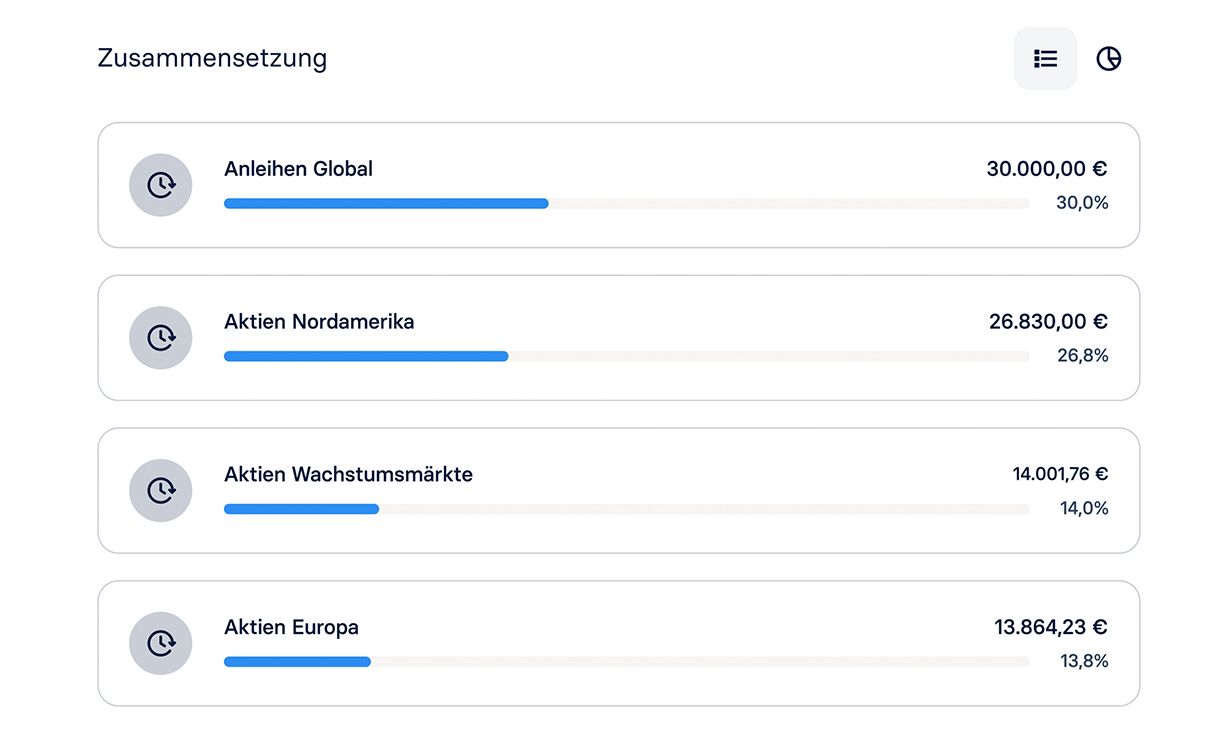Switch to list view of composition
Image resolution: width=1232 pixels, height=746 pixels.
(1045, 59)
